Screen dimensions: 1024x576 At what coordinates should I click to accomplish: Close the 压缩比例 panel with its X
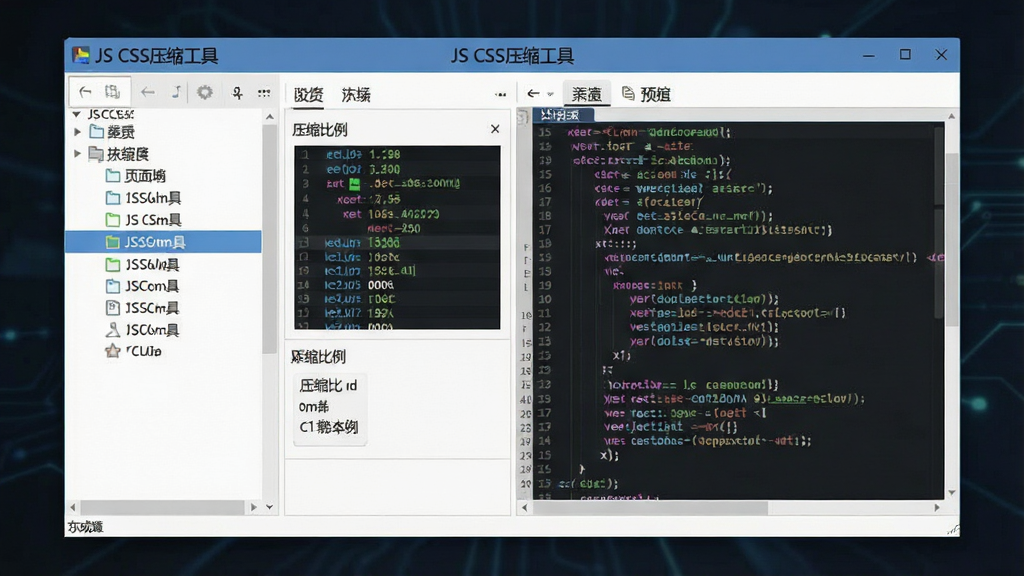click(x=495, y=129)
